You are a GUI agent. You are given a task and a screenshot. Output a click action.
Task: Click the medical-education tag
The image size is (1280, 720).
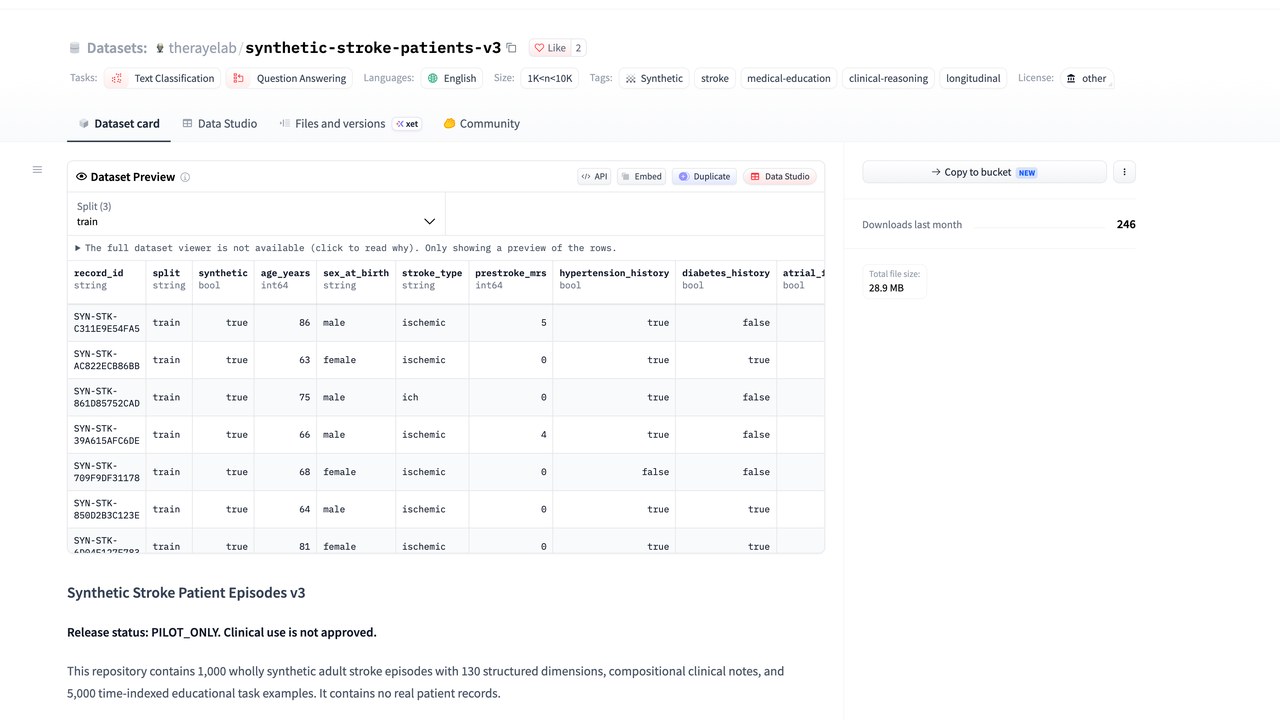click(x=789, y=78)
